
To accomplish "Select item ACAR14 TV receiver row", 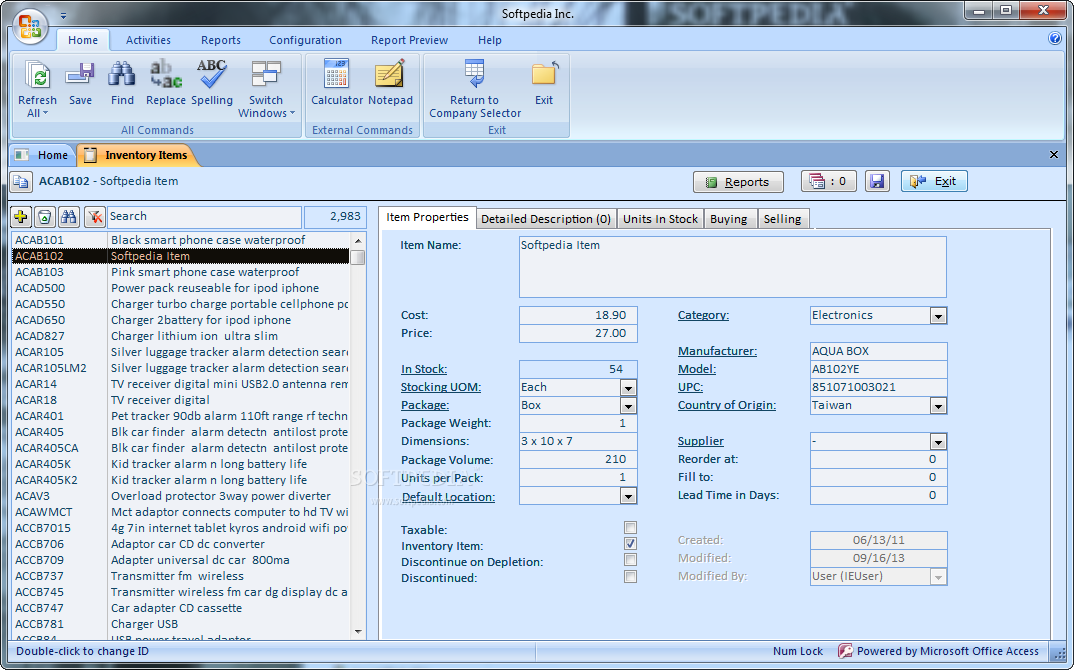I will click(x=181, y=384).
